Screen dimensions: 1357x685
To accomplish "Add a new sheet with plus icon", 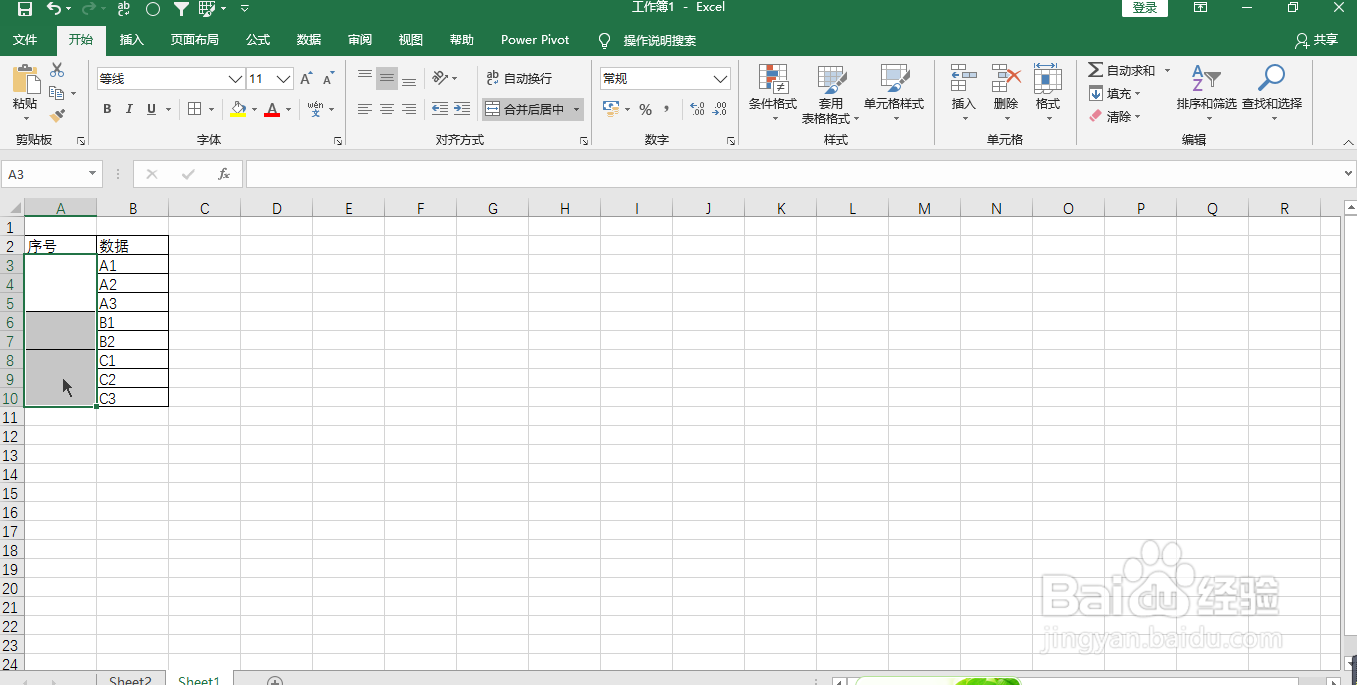I will (275, 681).
